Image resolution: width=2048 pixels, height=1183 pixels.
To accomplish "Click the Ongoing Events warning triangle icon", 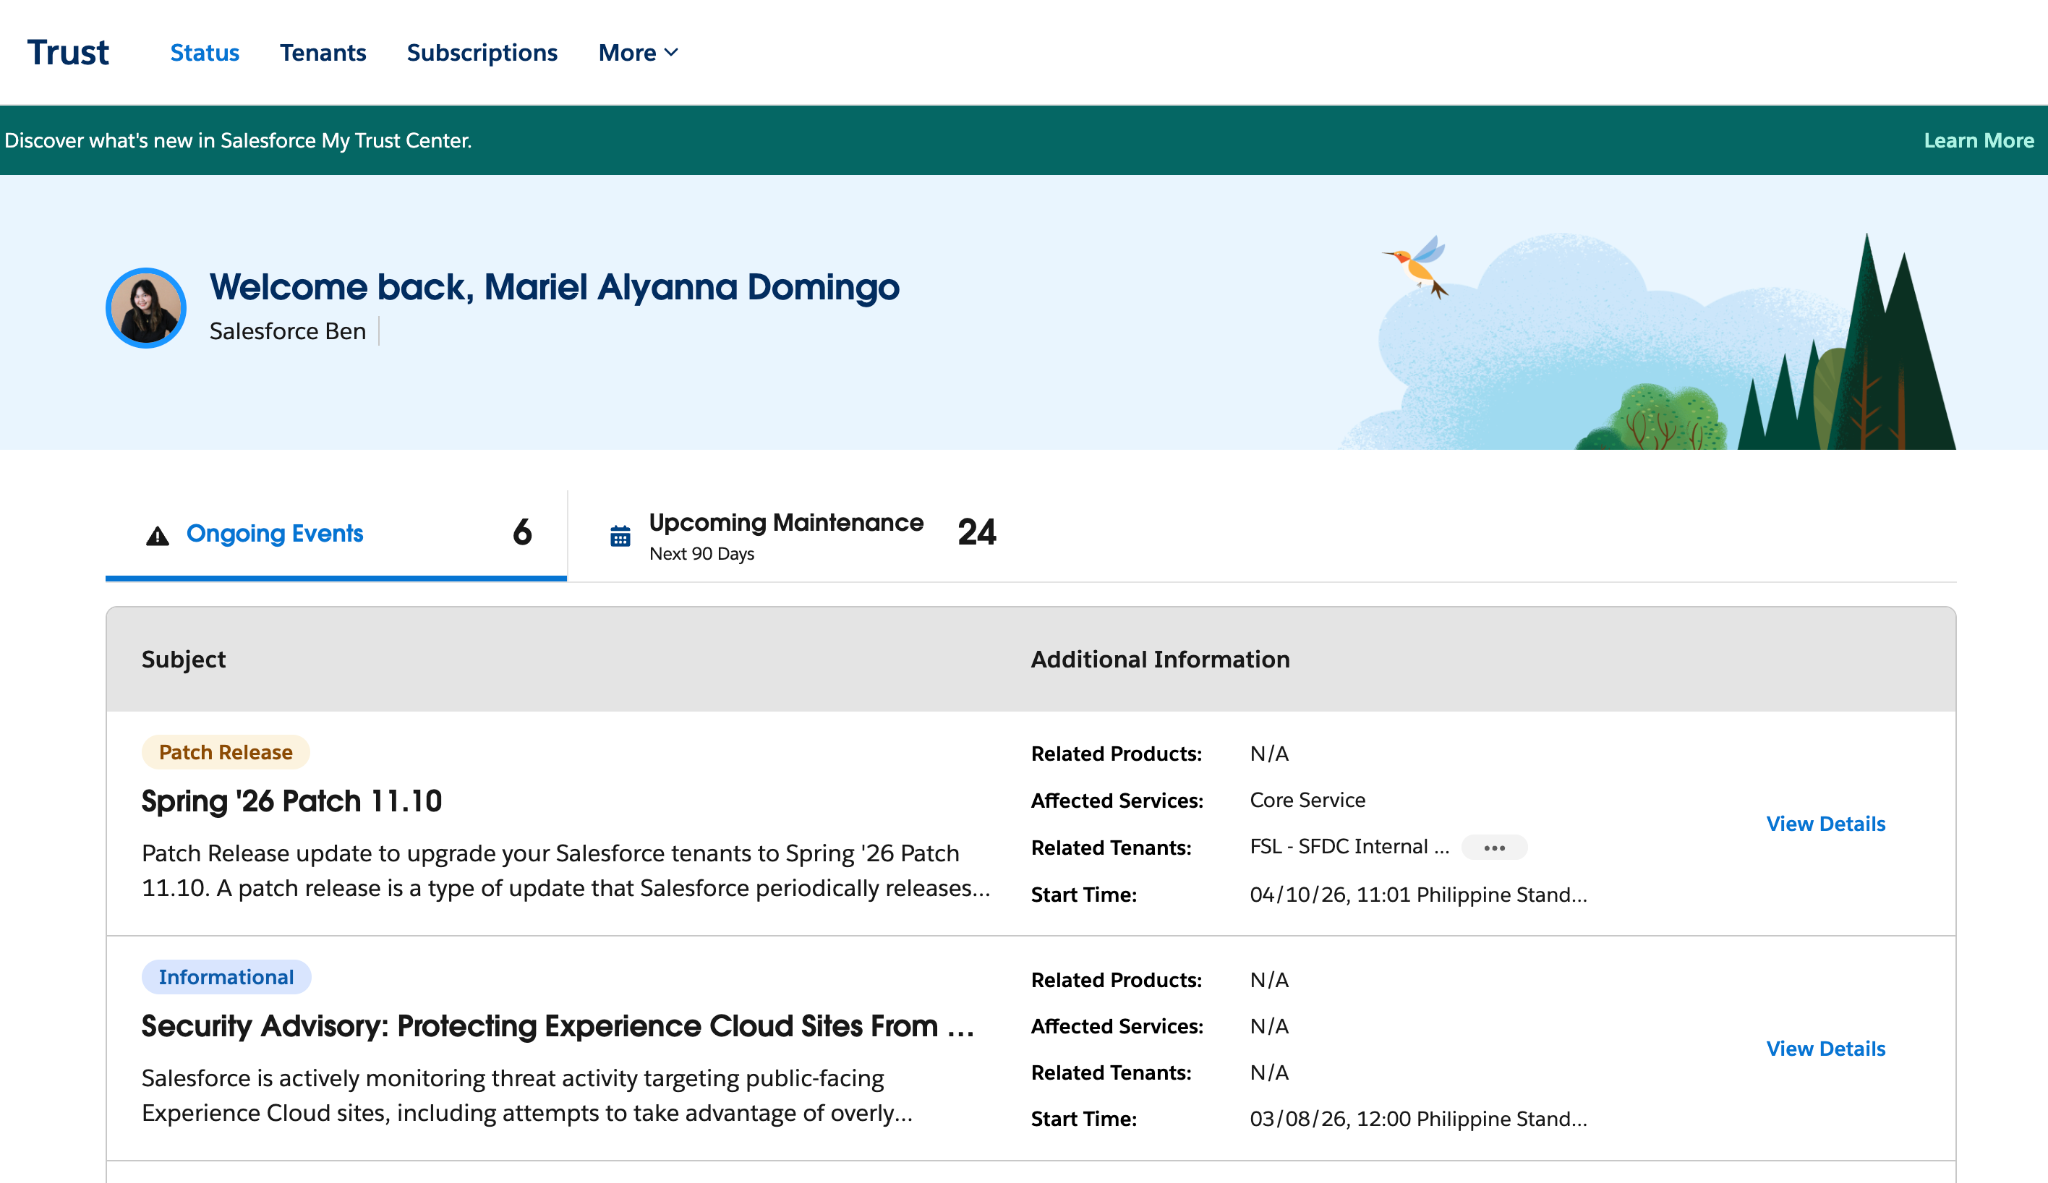I will [157, 536].
